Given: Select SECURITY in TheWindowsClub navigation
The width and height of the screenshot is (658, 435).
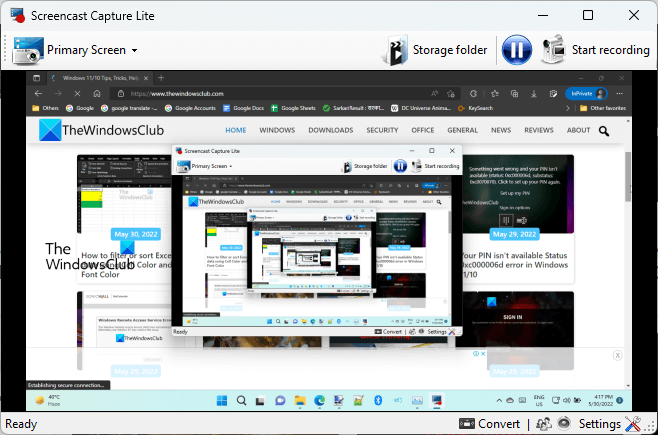Looking at the screenshot, I should tap(382, 130).
